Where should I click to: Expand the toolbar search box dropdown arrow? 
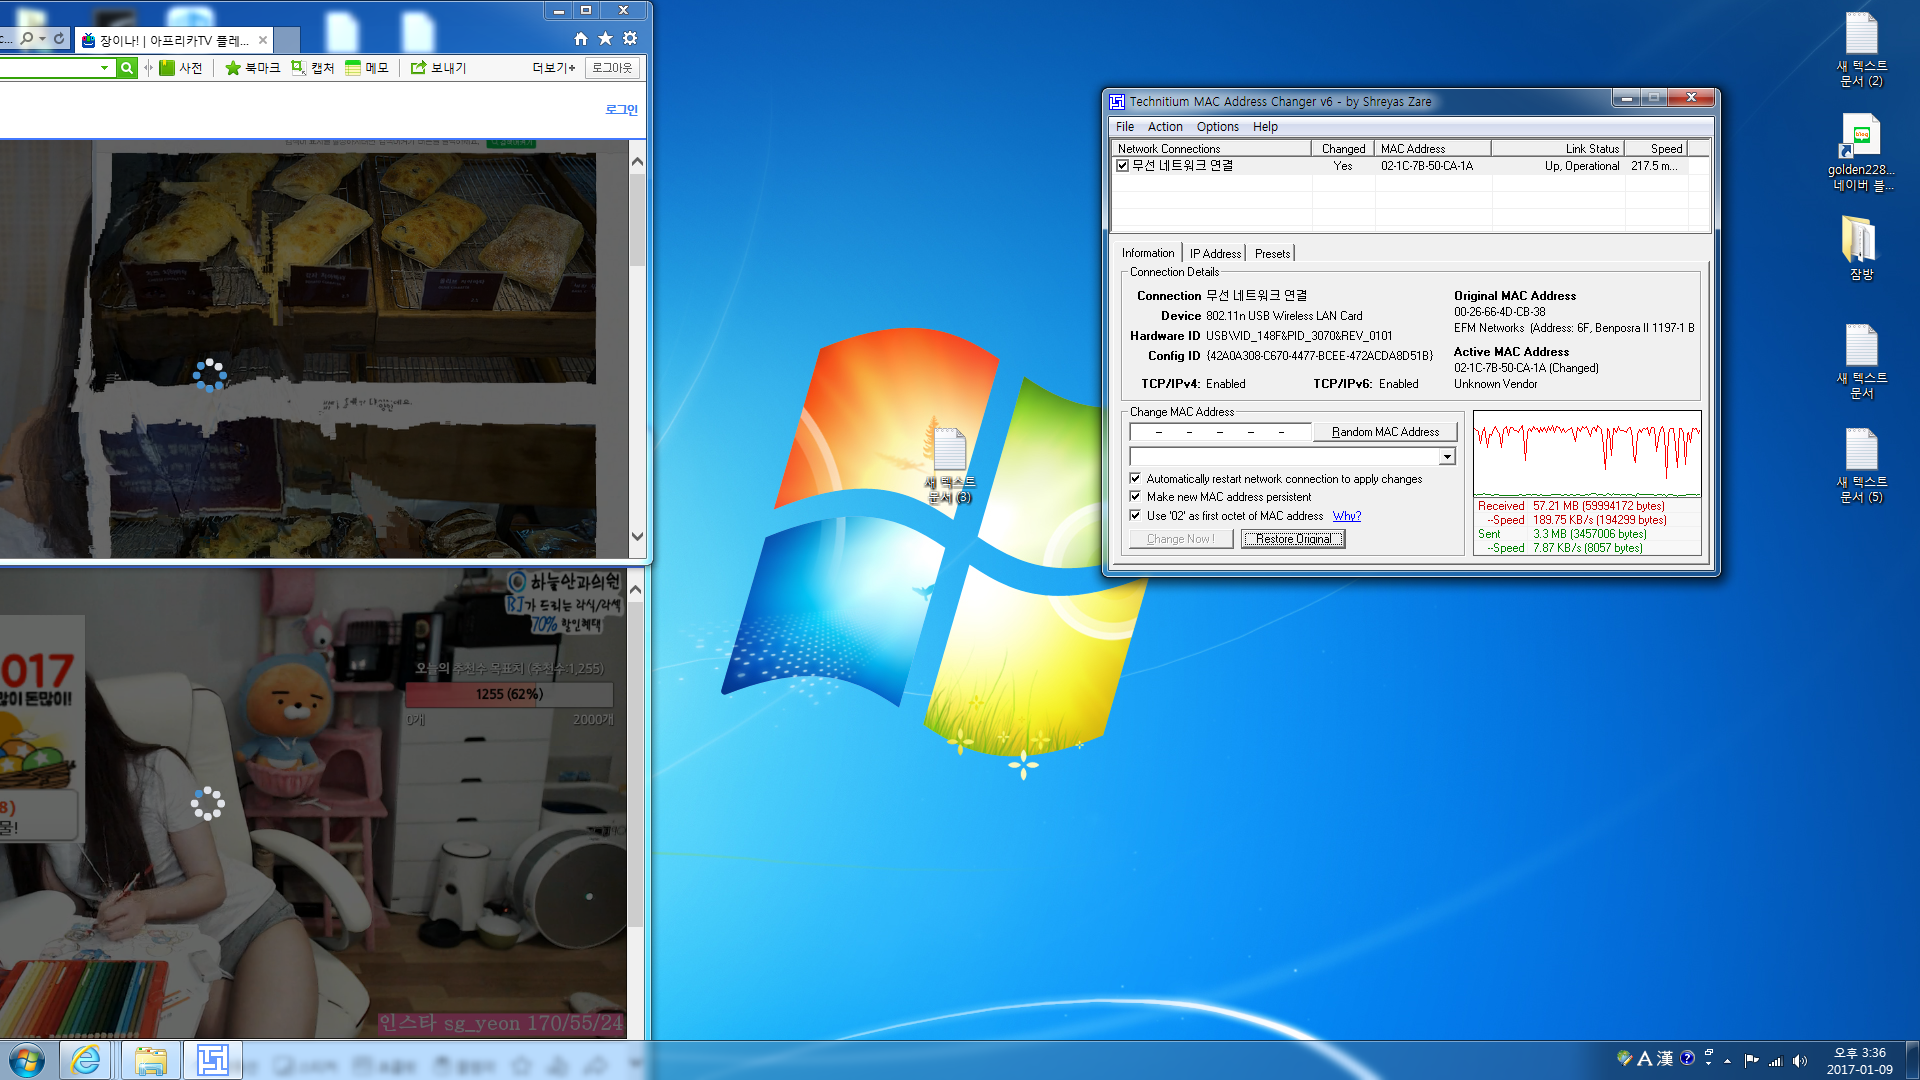click(x=104, y=68)
